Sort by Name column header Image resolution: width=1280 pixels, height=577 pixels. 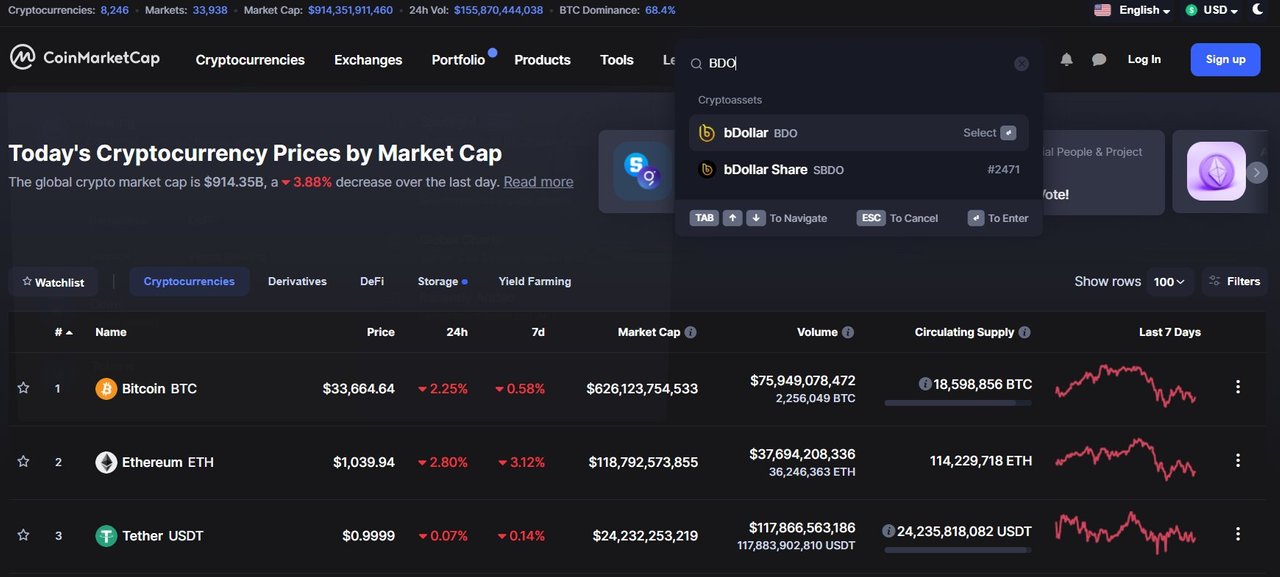[111, 332]
